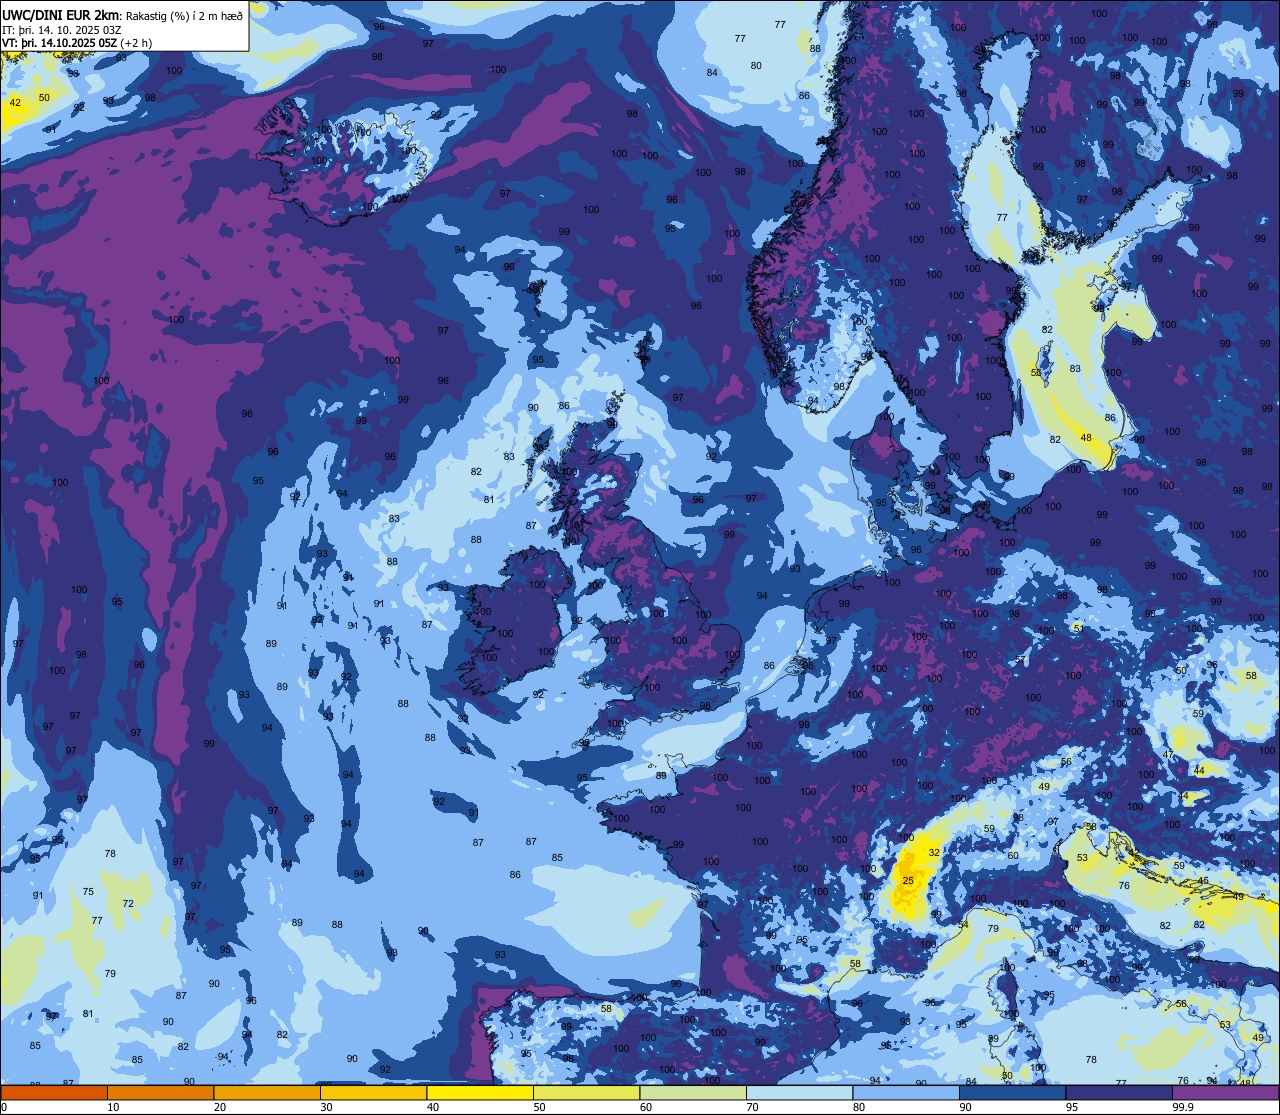The height and width of the screenshot is (1115, 1280).
Task: Click the humidity value 42 on the map
Action: tap(15, 103)
